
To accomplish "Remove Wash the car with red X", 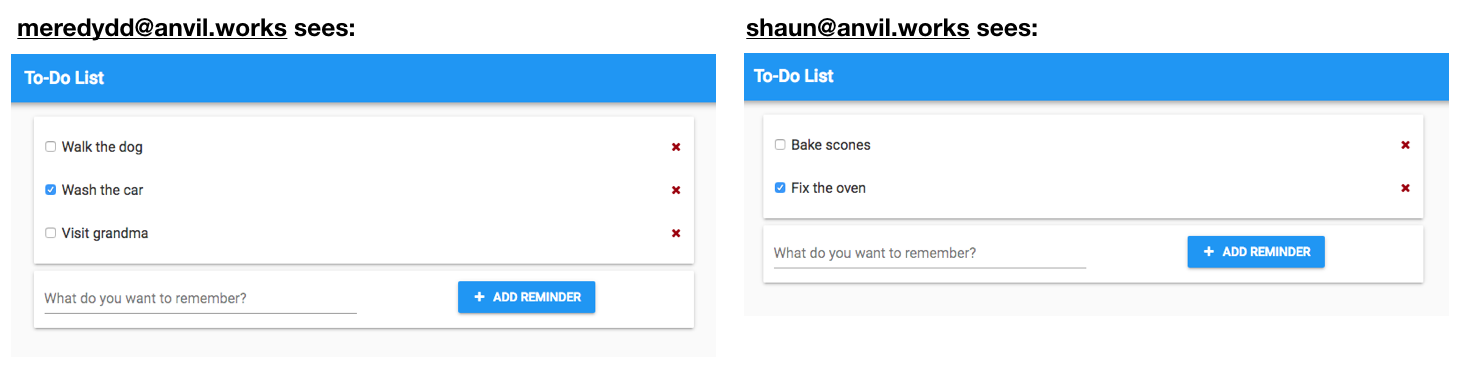I will tap(676, 190).
